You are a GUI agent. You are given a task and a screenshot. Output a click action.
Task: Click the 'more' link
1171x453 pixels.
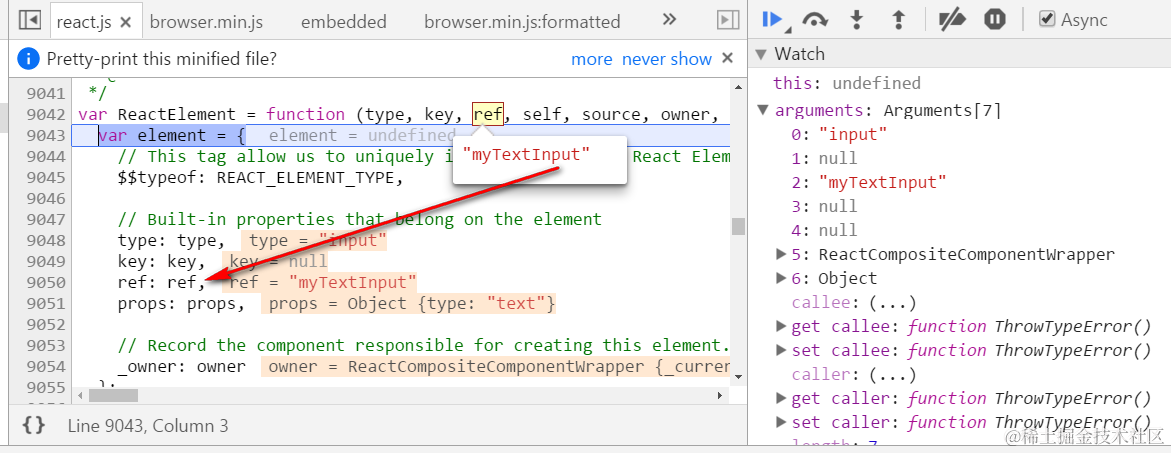pyautogui.click(x=591, y=59)
